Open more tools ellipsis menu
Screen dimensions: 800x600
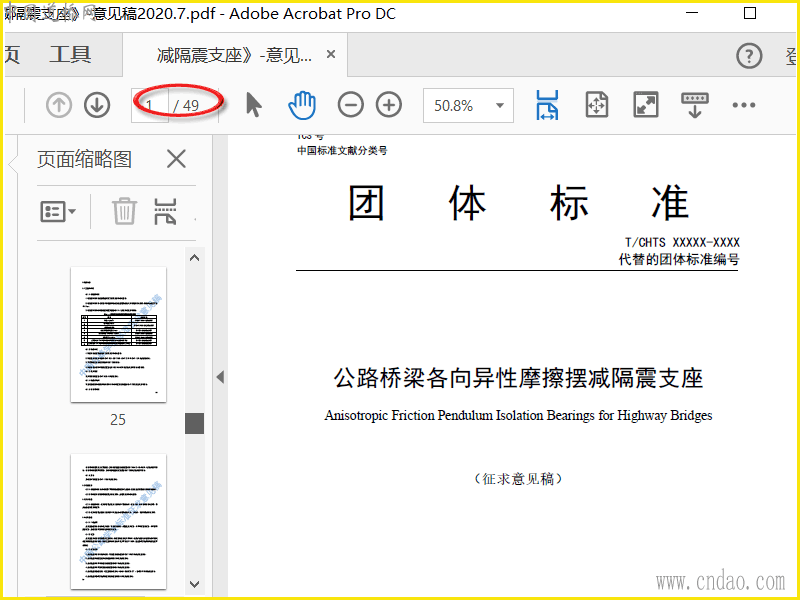[743, 105]
